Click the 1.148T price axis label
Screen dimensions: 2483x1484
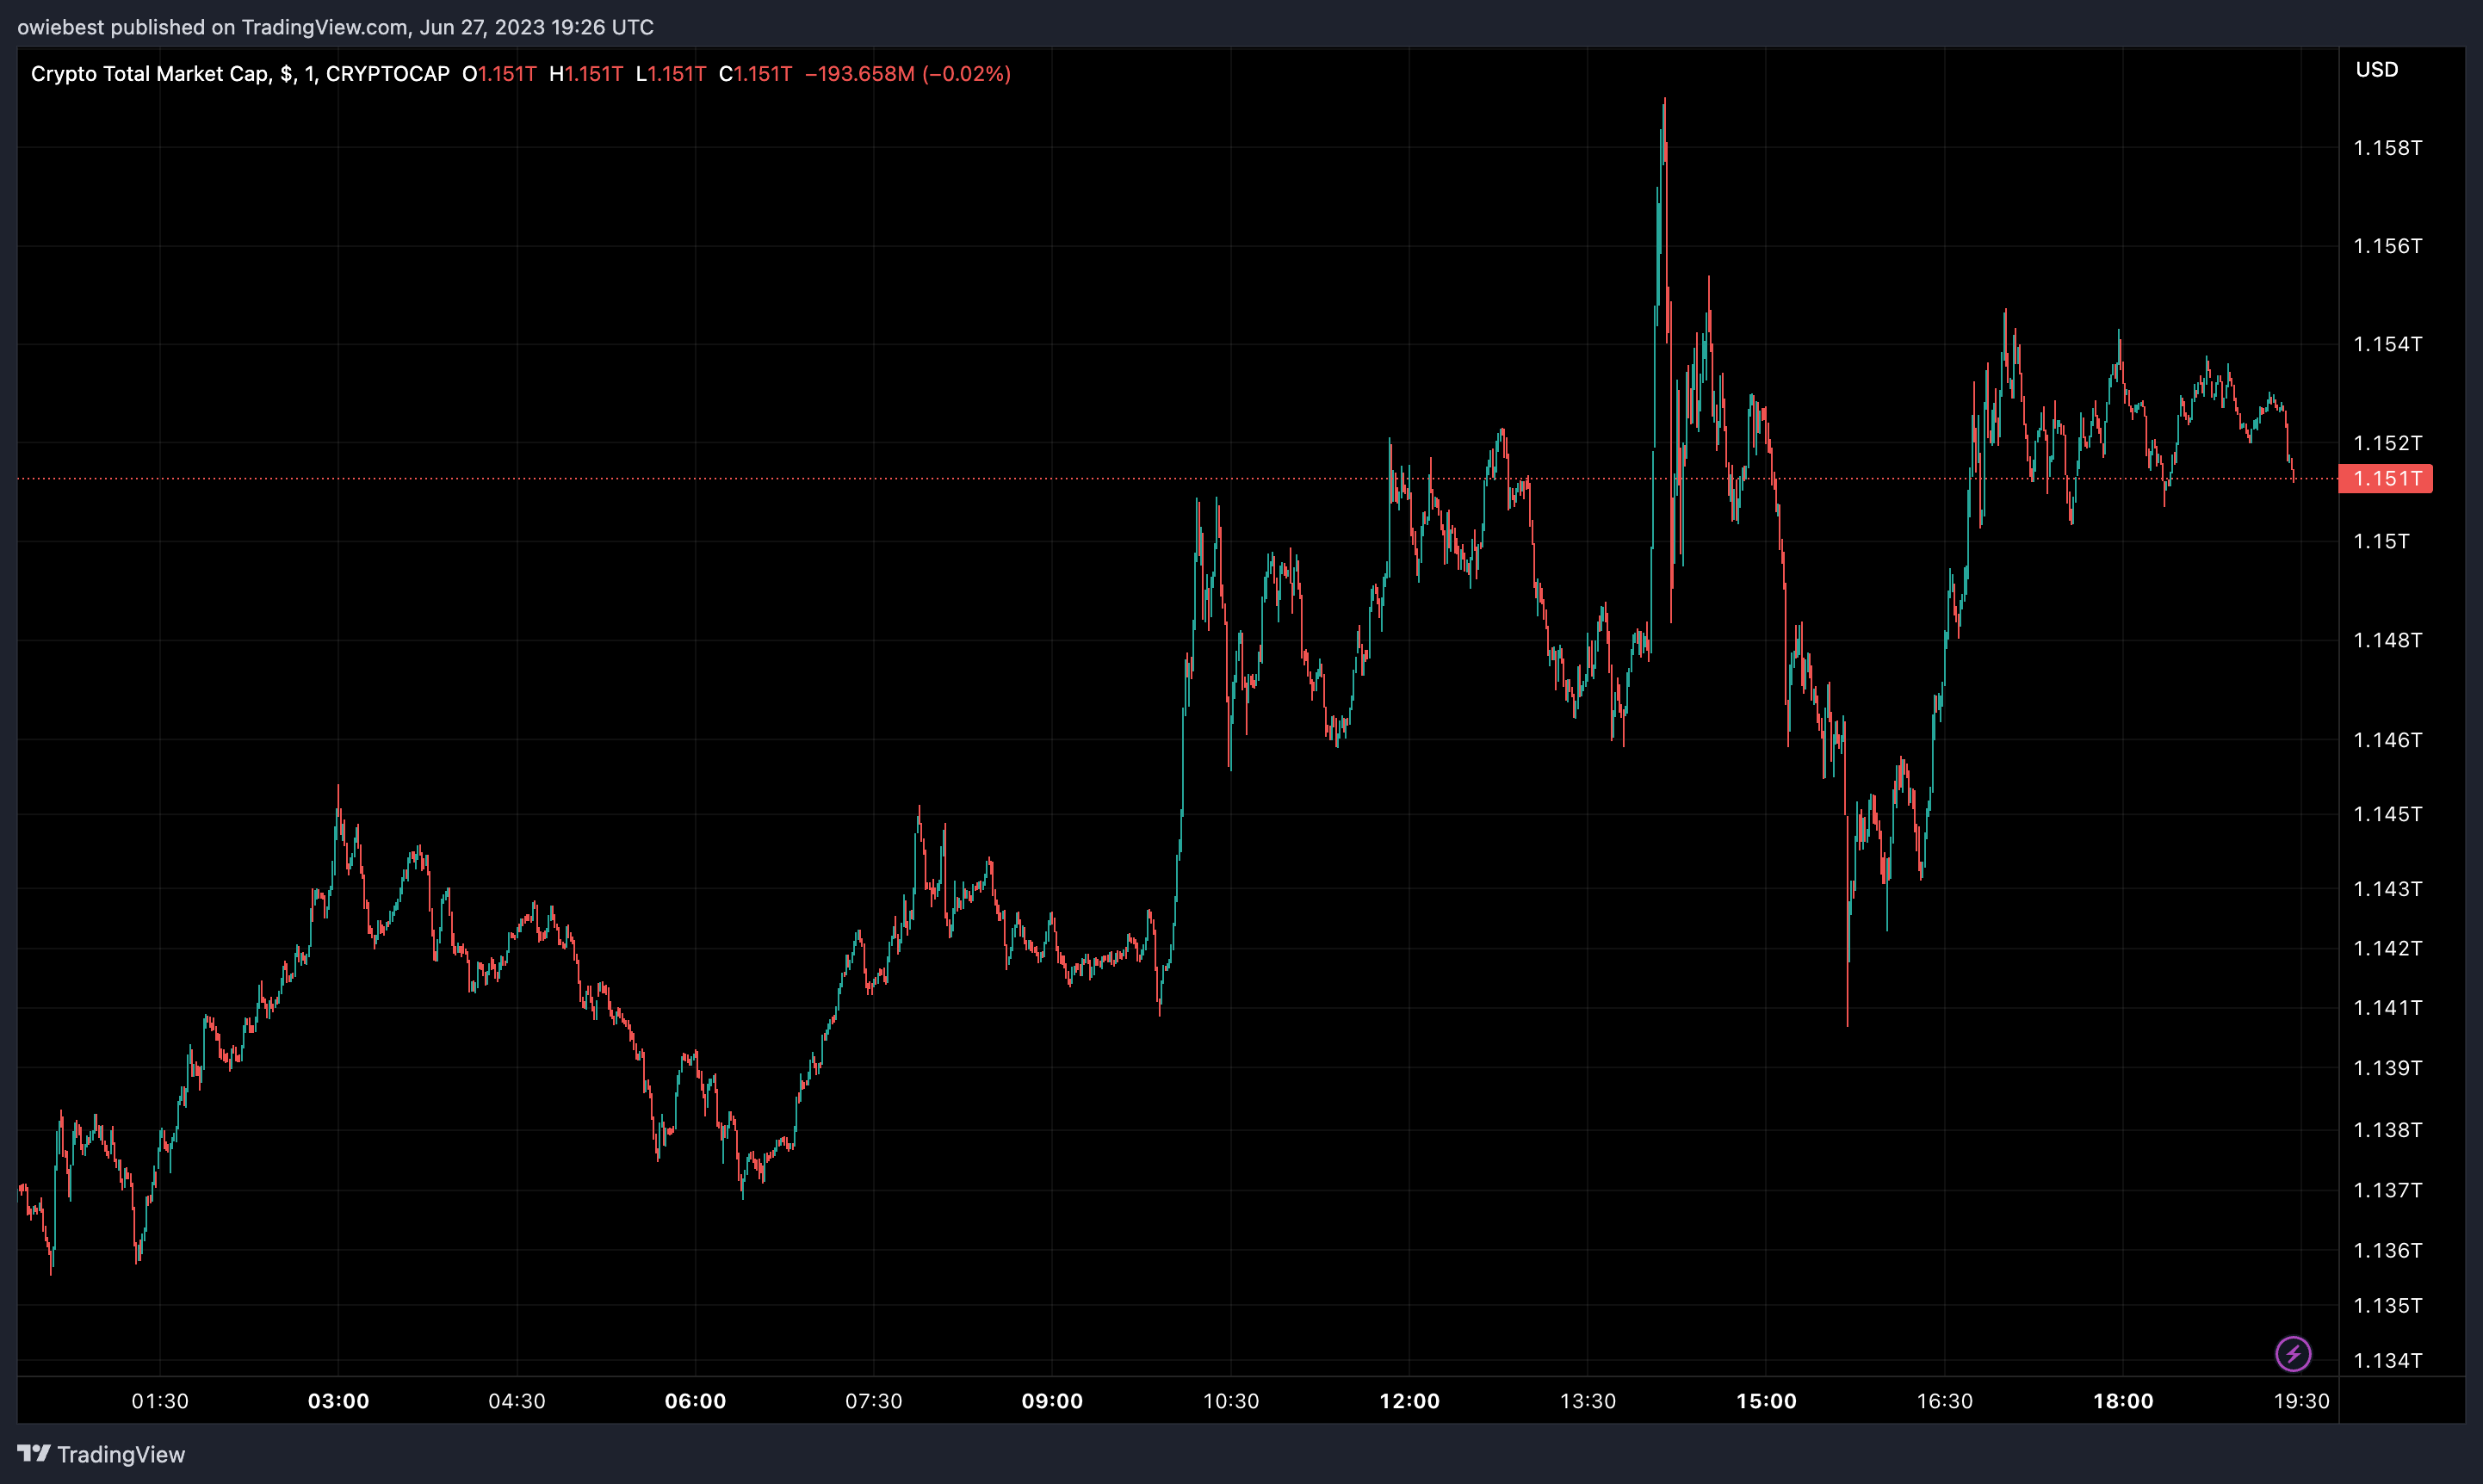2388,640
